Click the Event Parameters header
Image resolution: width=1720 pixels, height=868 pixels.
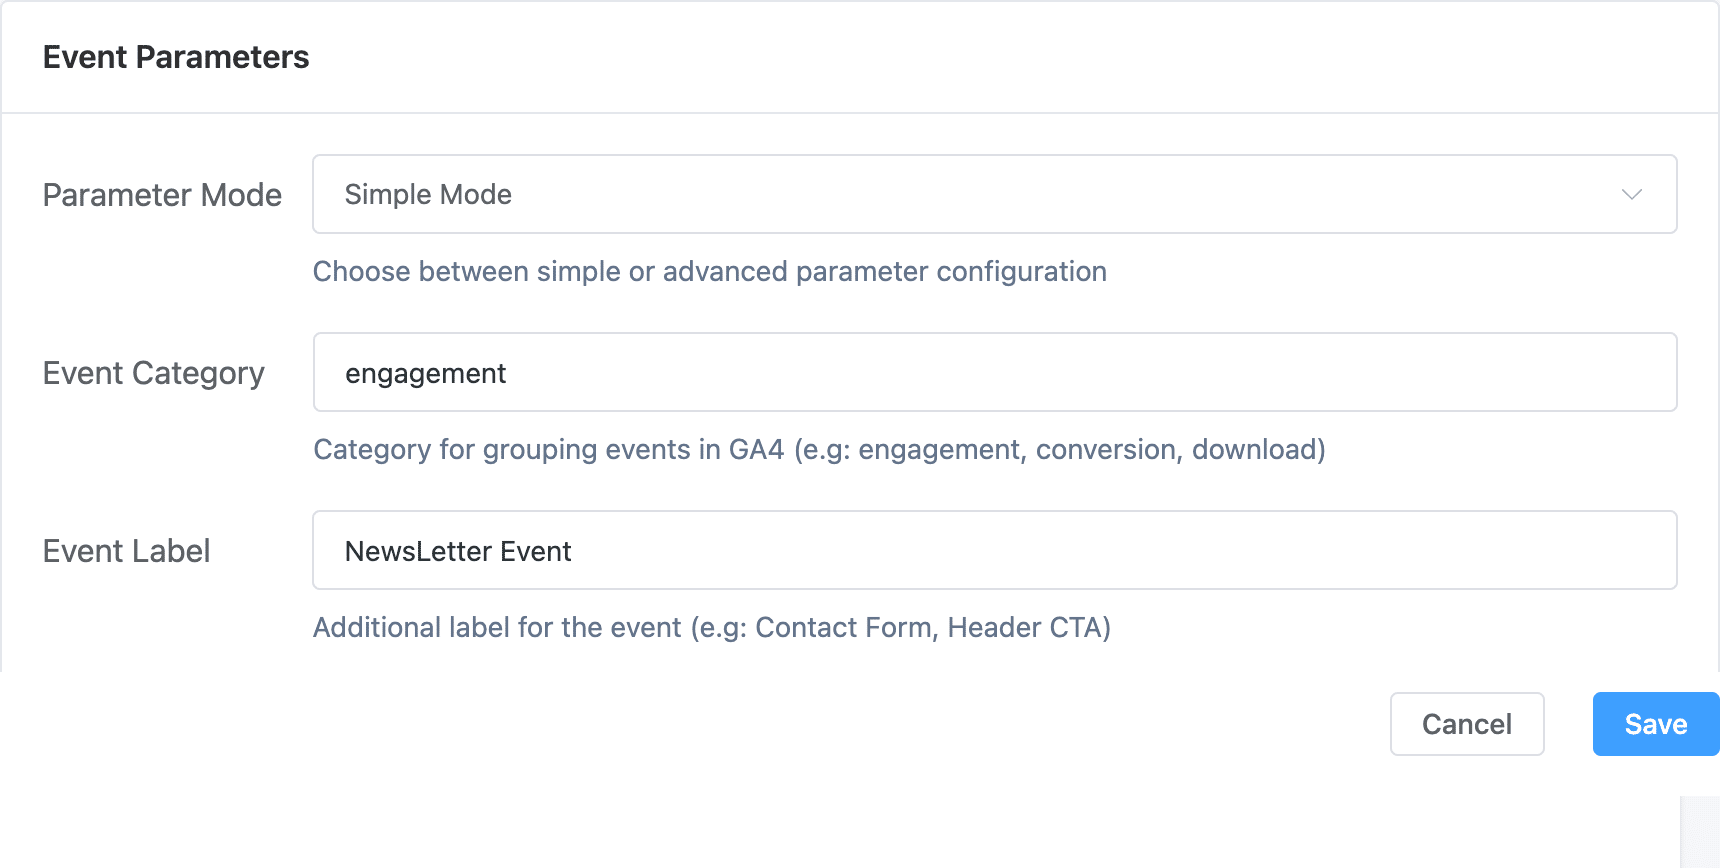[175, 57]
